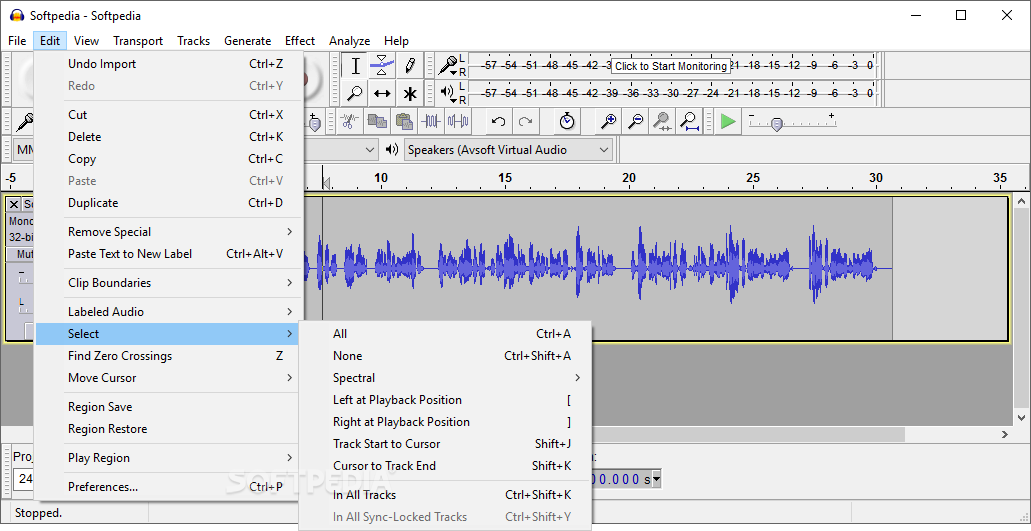Image resolution: width=1031 pixels, height=531 pixels.
Task: Choose Left at Playback Position
Action: pyautogui.click(x=446, y=400)
